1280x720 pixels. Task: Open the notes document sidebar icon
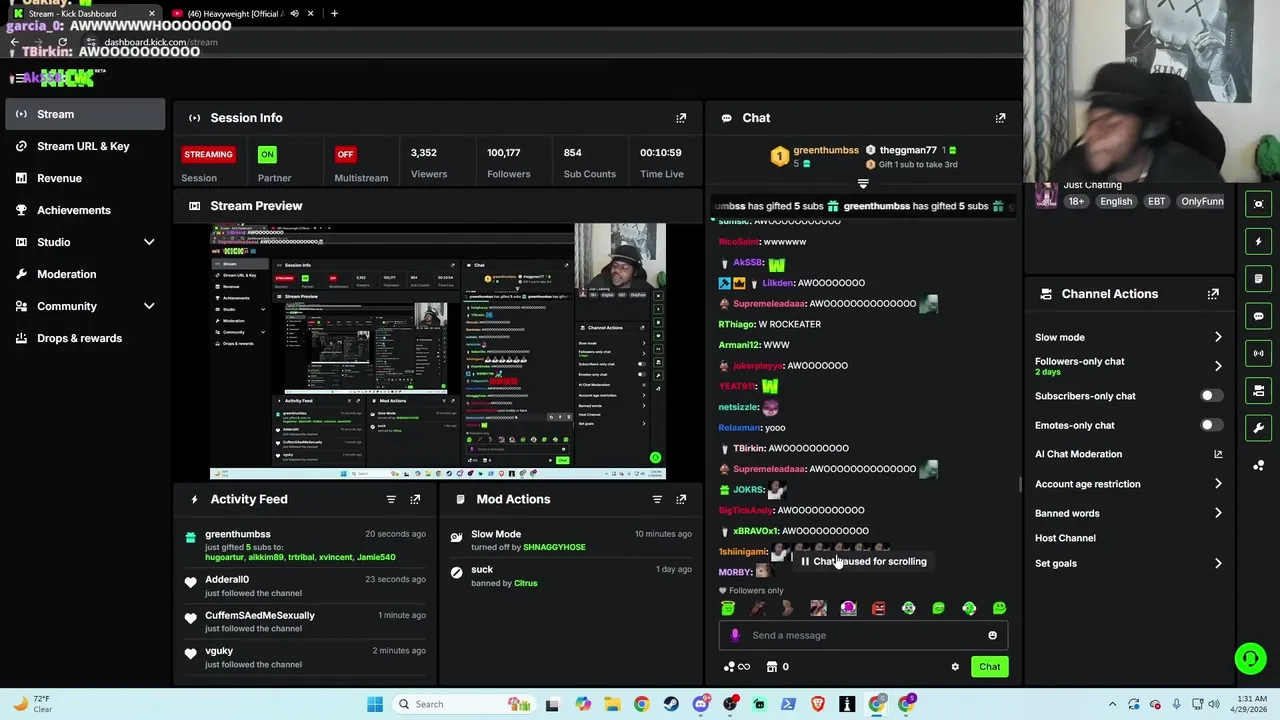[1258, 278]
